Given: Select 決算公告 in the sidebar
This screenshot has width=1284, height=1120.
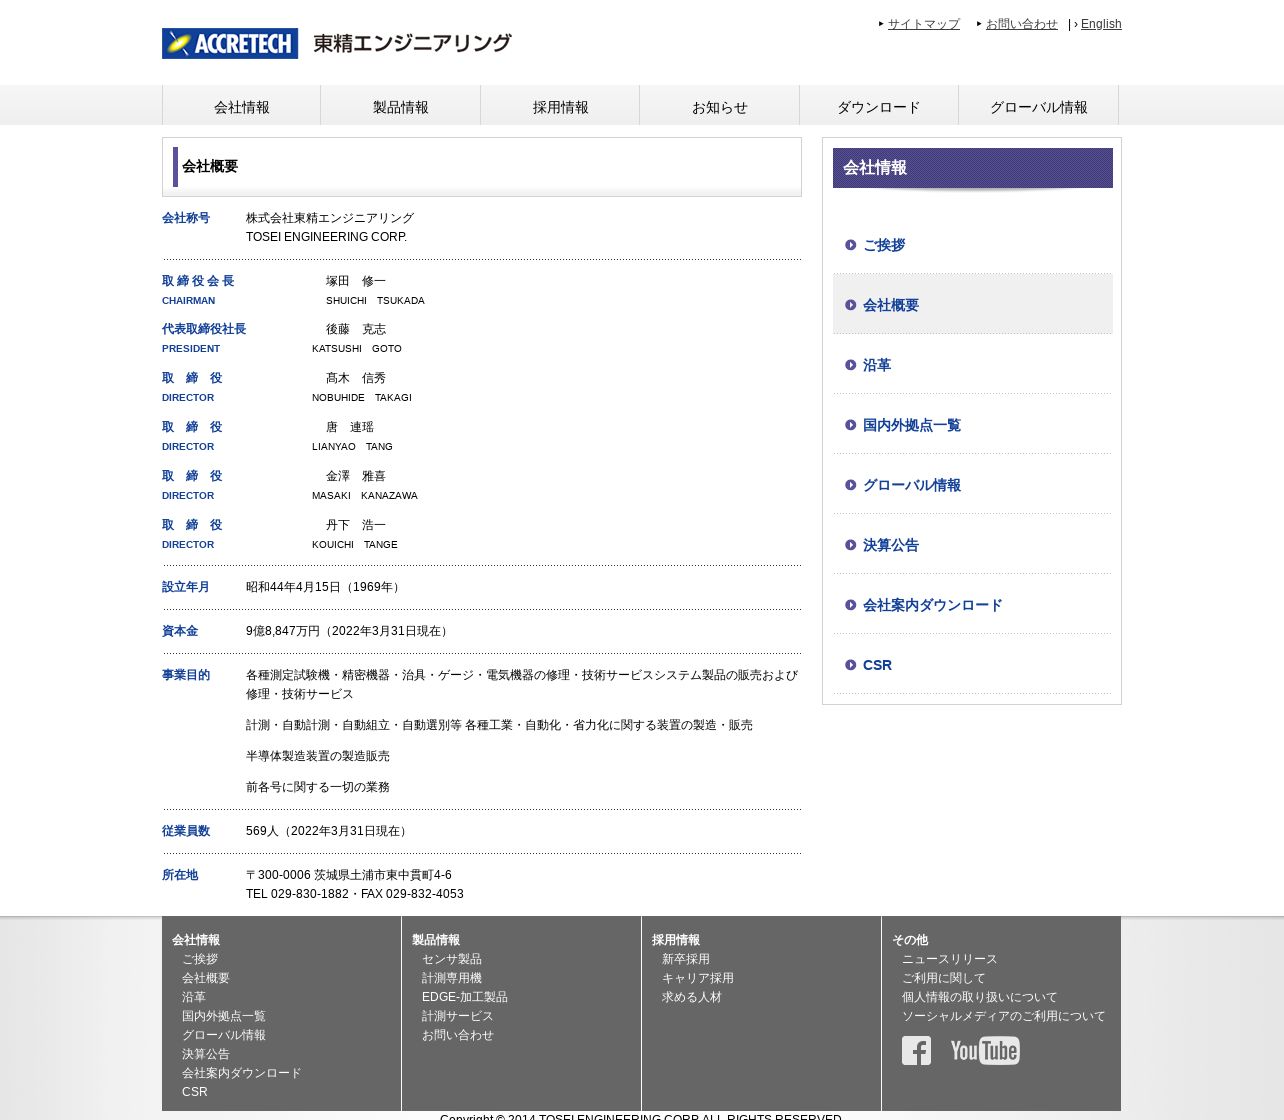Looking at the screenshot, I should pyautogui.click(x=972, y=545).
